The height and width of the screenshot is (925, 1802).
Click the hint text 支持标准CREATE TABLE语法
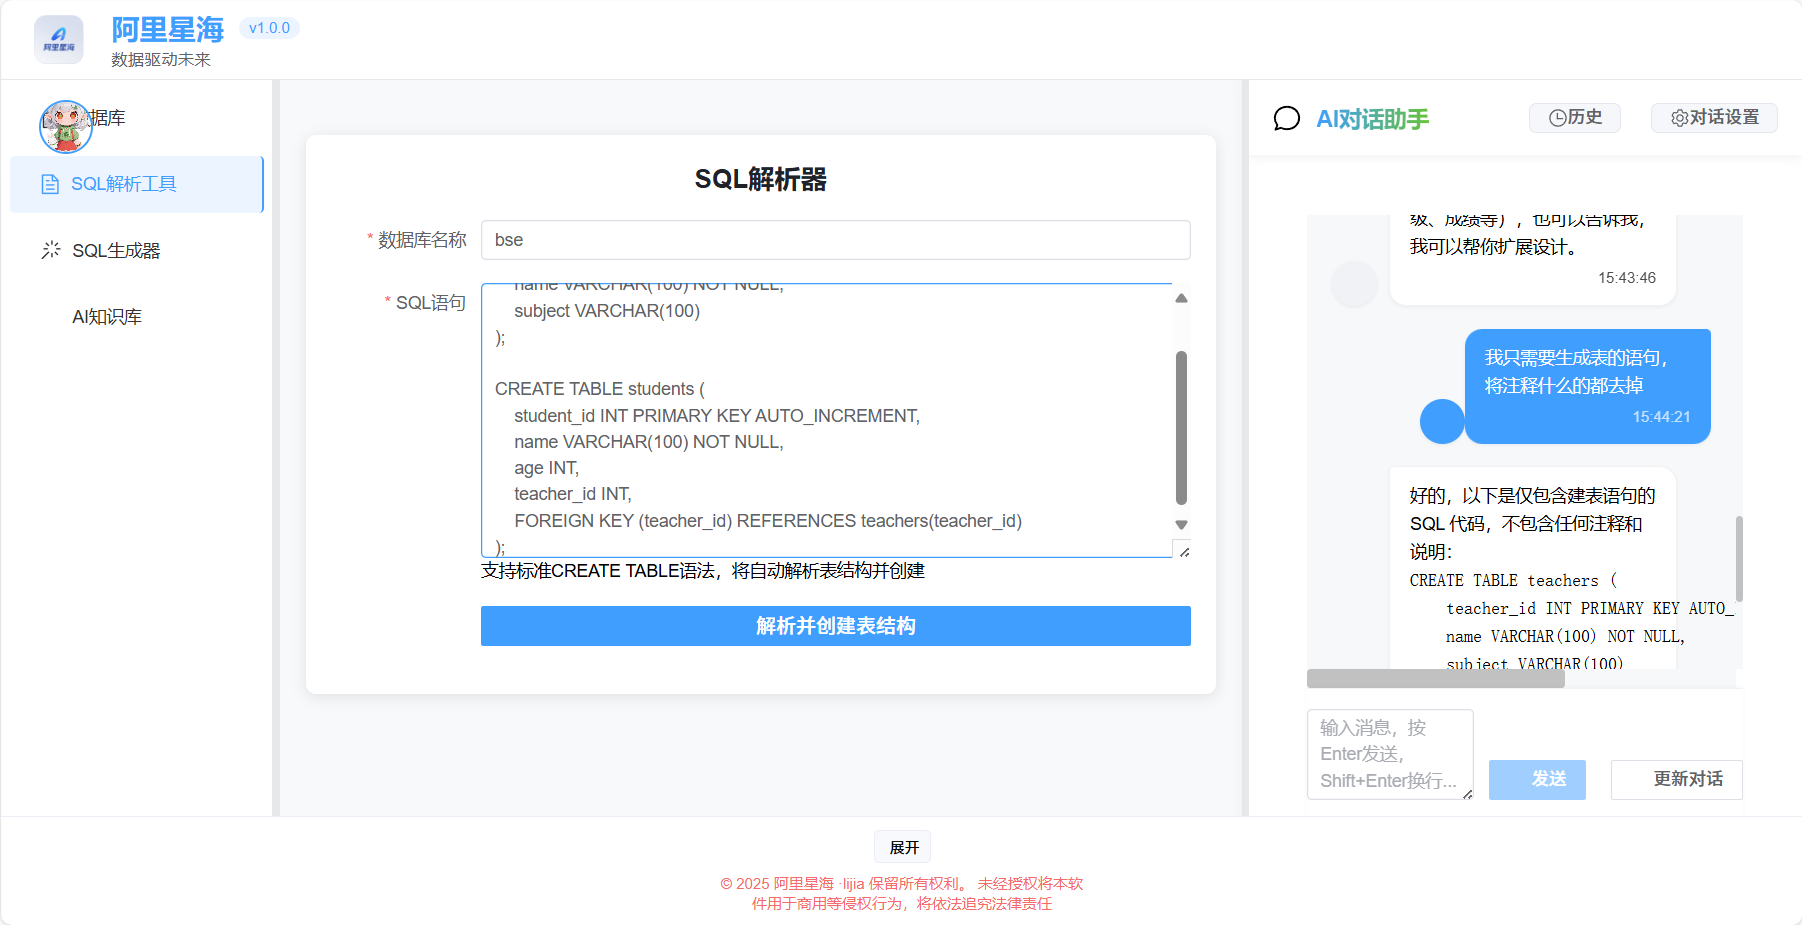click(703, 571)
